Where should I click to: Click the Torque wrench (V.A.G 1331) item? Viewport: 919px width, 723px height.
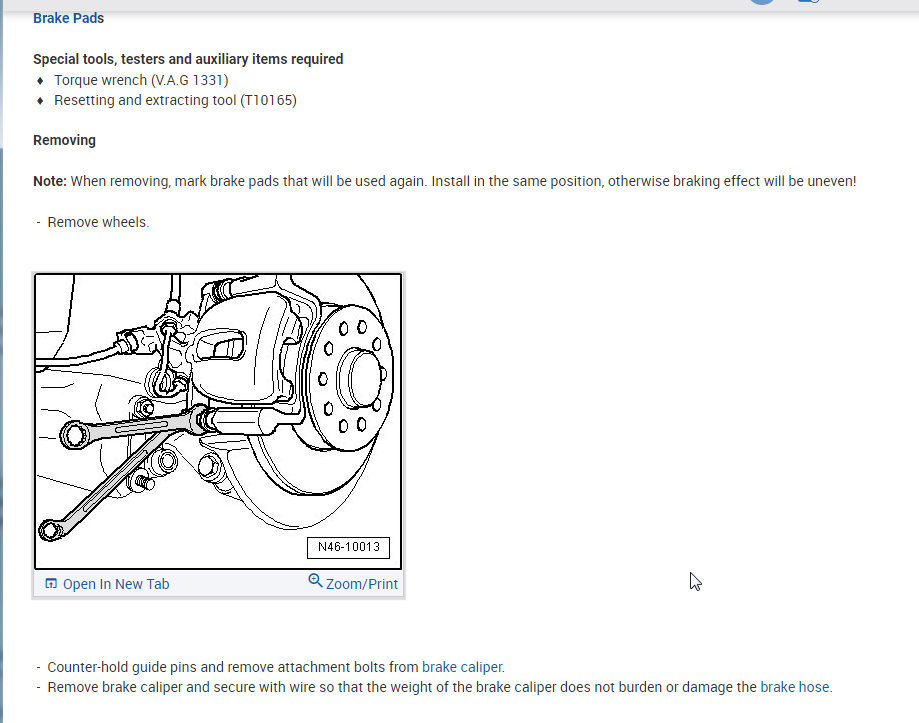[141, 80]
